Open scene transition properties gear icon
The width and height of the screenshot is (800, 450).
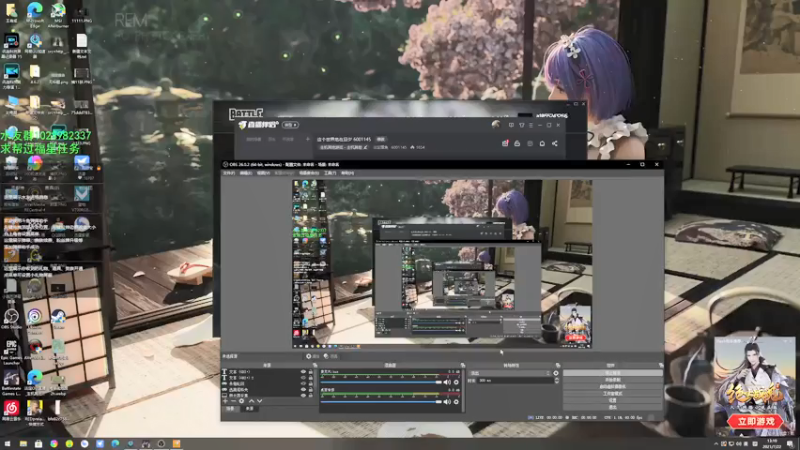[556, 373]
